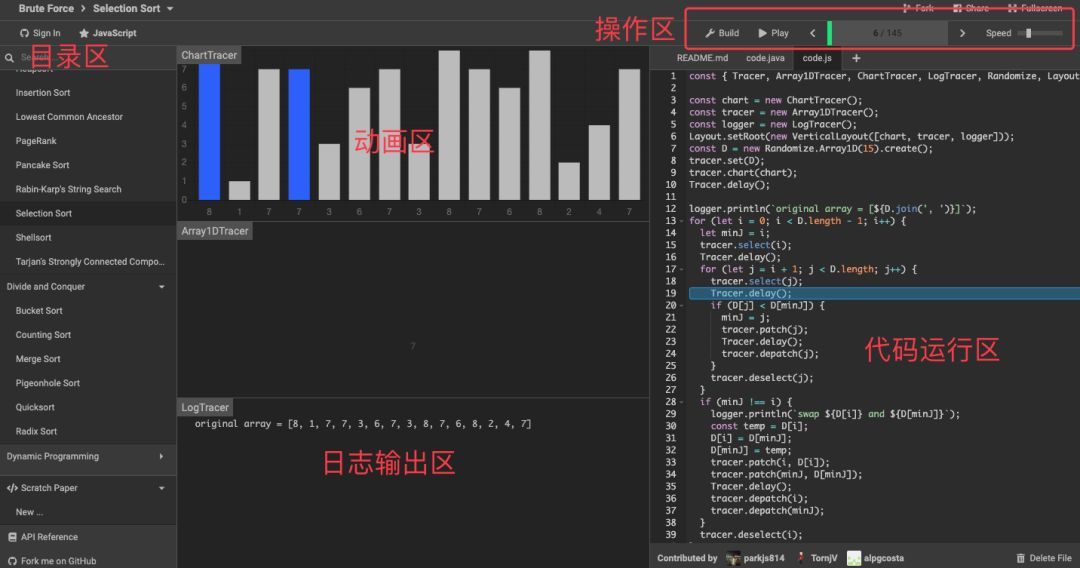Image resolution: width=1080 pixels, height=568 pixels.
Task: Open Radix Sort algorithm
Action: coord(88,431)
